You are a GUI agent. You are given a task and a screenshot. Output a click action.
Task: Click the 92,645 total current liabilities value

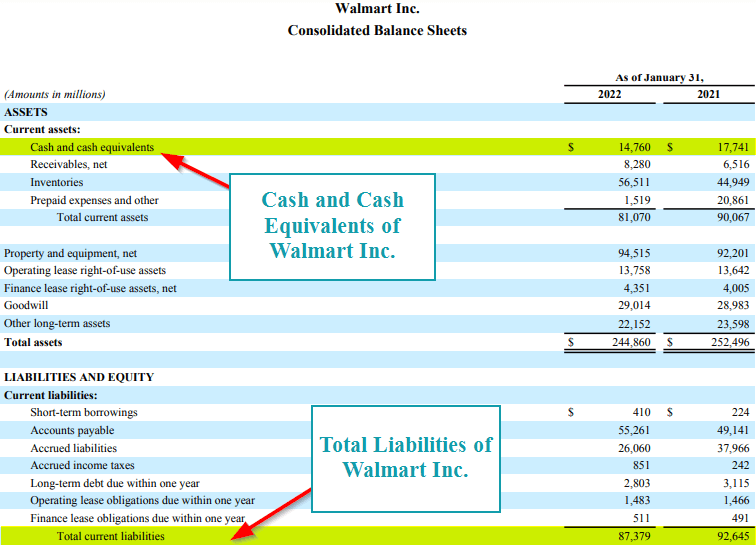[733, 536]
